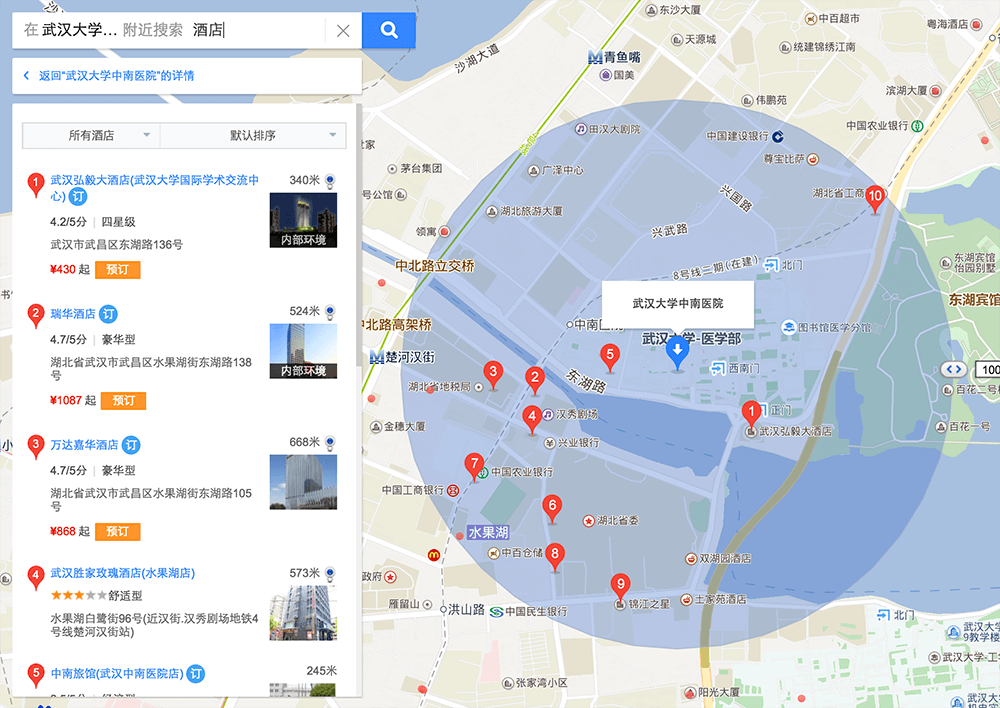Clear the search box with the X
The height and width of the screenshot is (708, 1000).
coord(343,30)
